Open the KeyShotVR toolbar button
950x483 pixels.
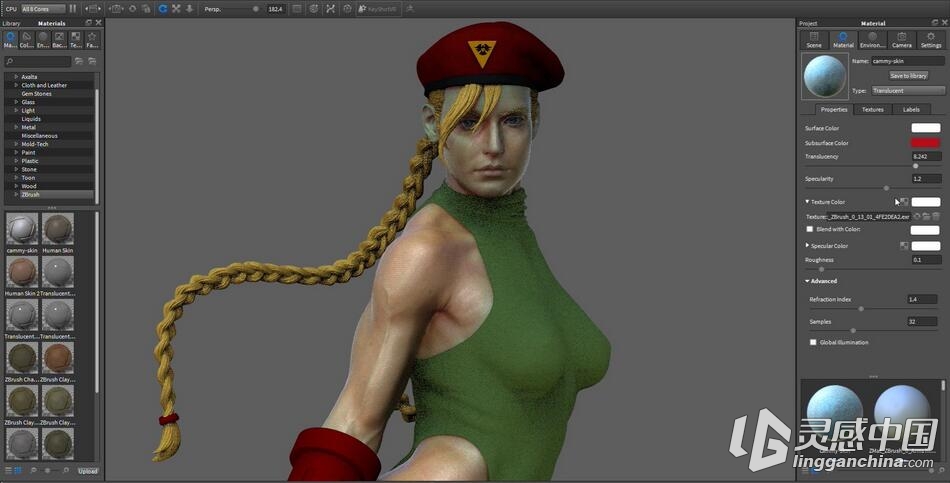click(x=378, y=9)
